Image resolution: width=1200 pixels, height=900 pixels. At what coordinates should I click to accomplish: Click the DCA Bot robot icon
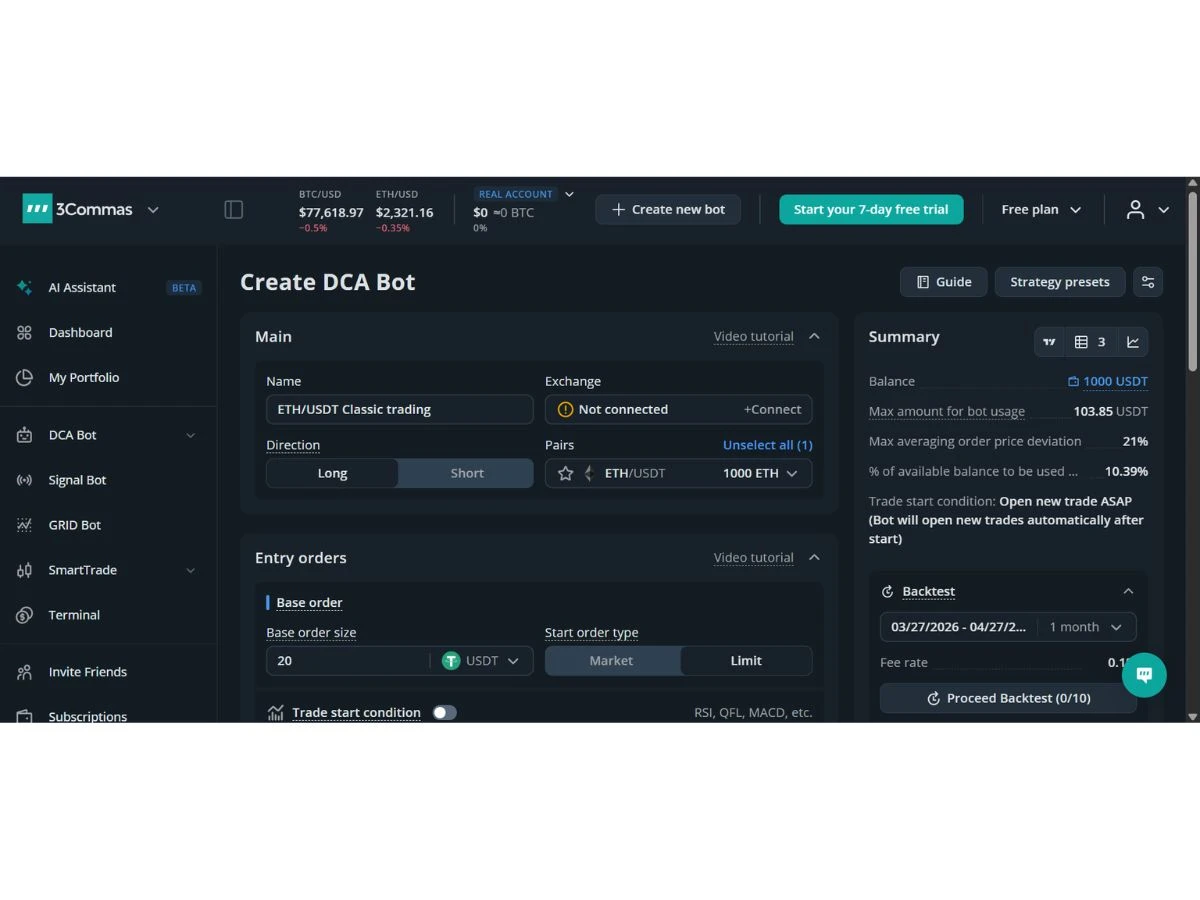[25, 435]
